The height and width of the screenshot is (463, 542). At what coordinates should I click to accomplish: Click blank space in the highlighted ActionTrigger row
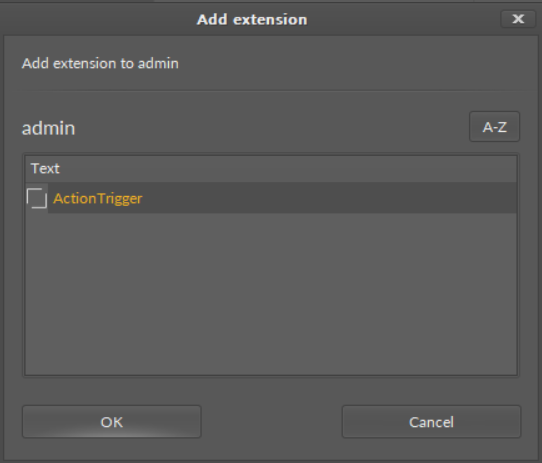tap(328, 198)
